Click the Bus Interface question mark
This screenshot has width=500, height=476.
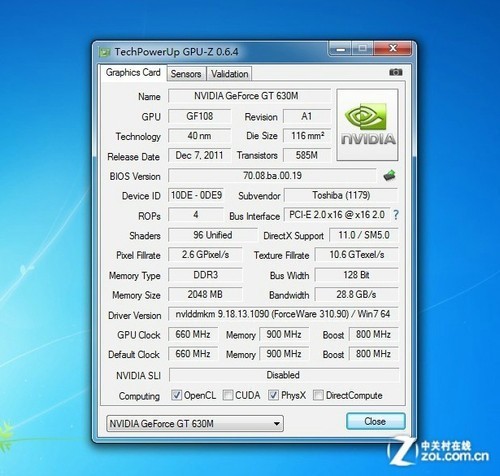tap(396, 215)
